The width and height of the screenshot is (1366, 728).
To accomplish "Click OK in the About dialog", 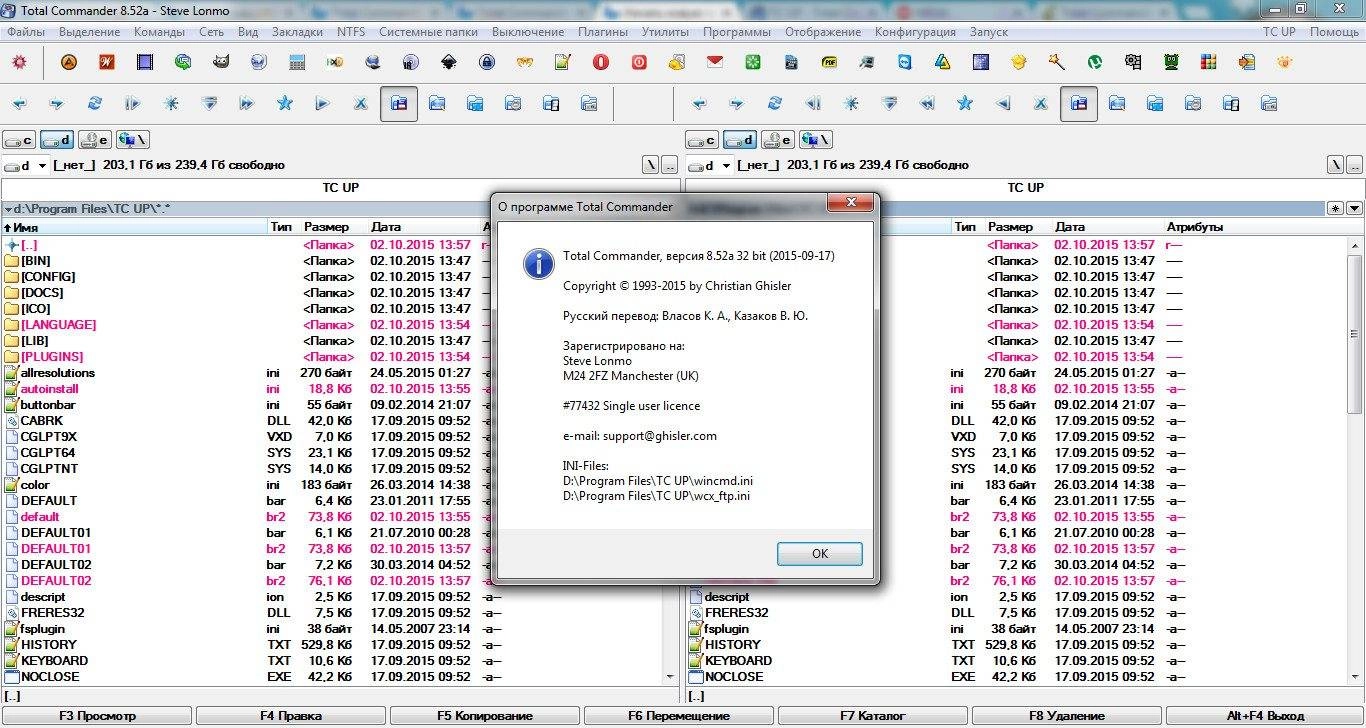I will tap(820, 554).
